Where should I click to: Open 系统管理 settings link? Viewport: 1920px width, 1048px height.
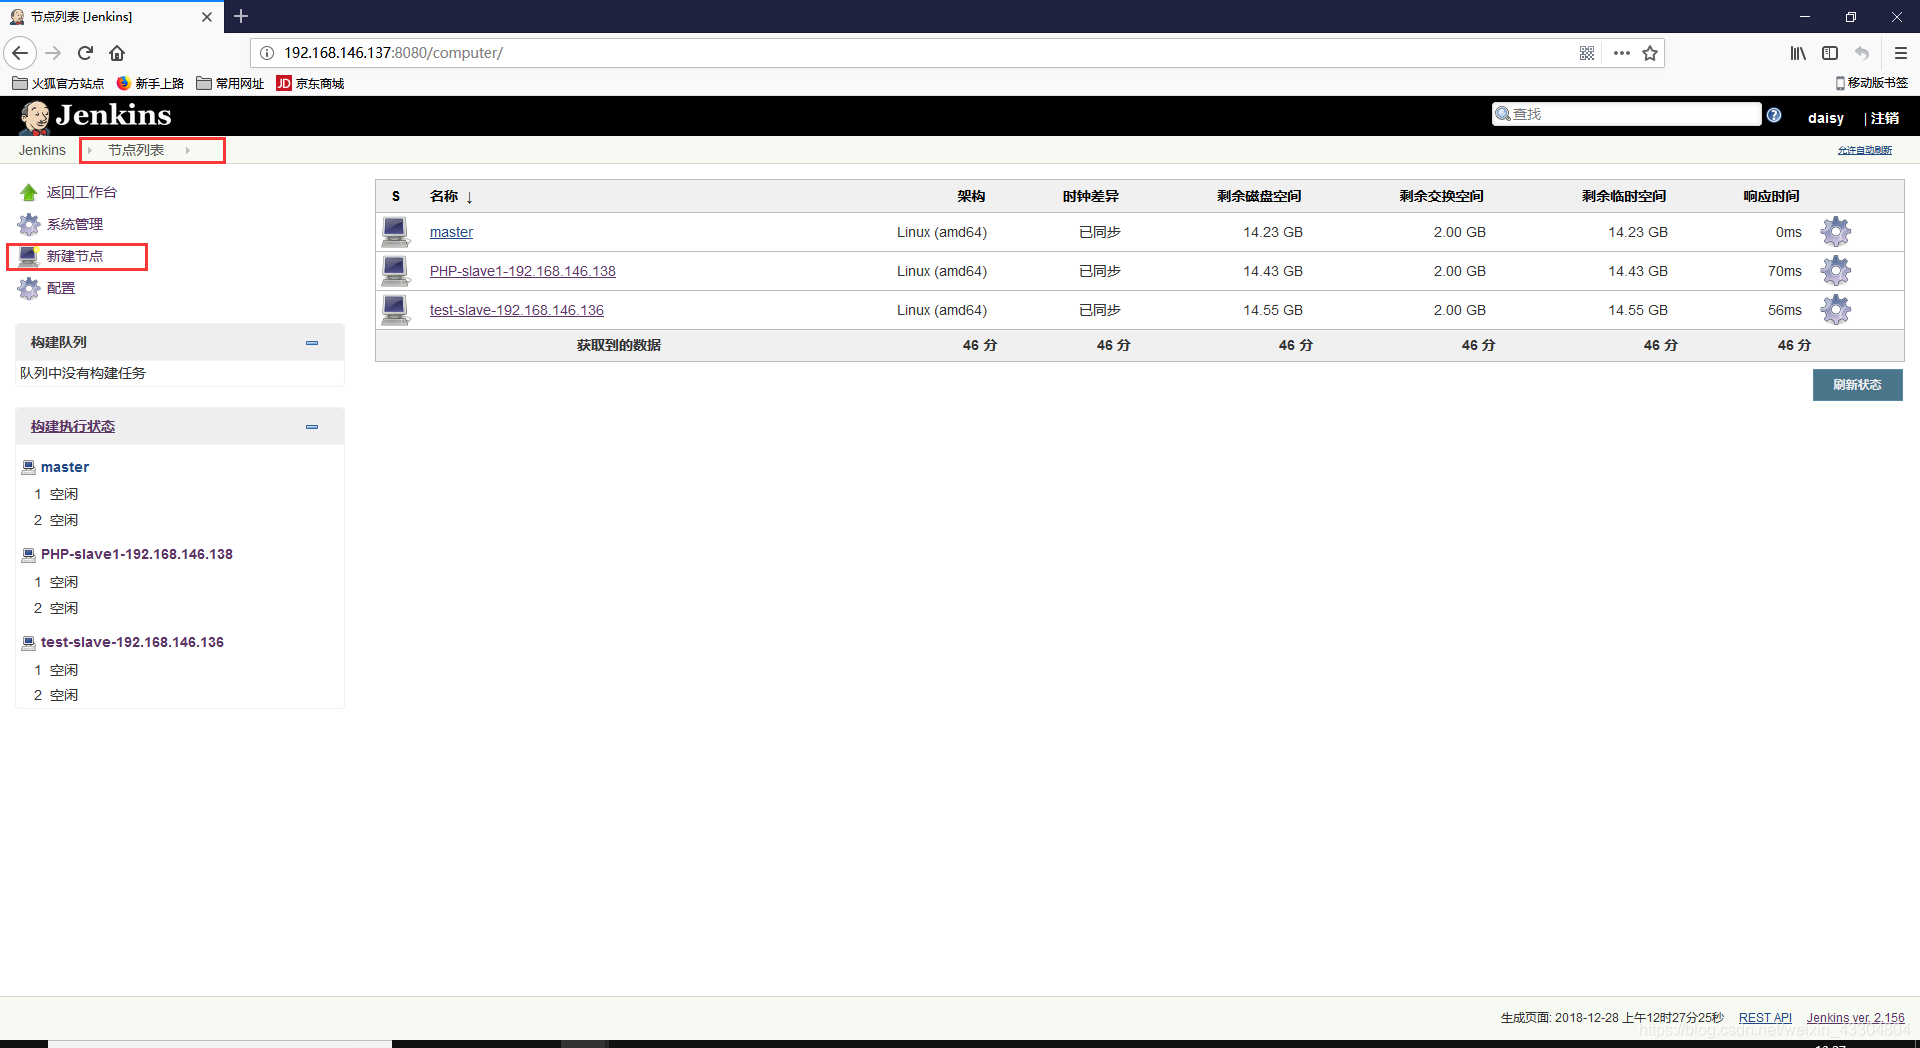[x=74, y=224]
